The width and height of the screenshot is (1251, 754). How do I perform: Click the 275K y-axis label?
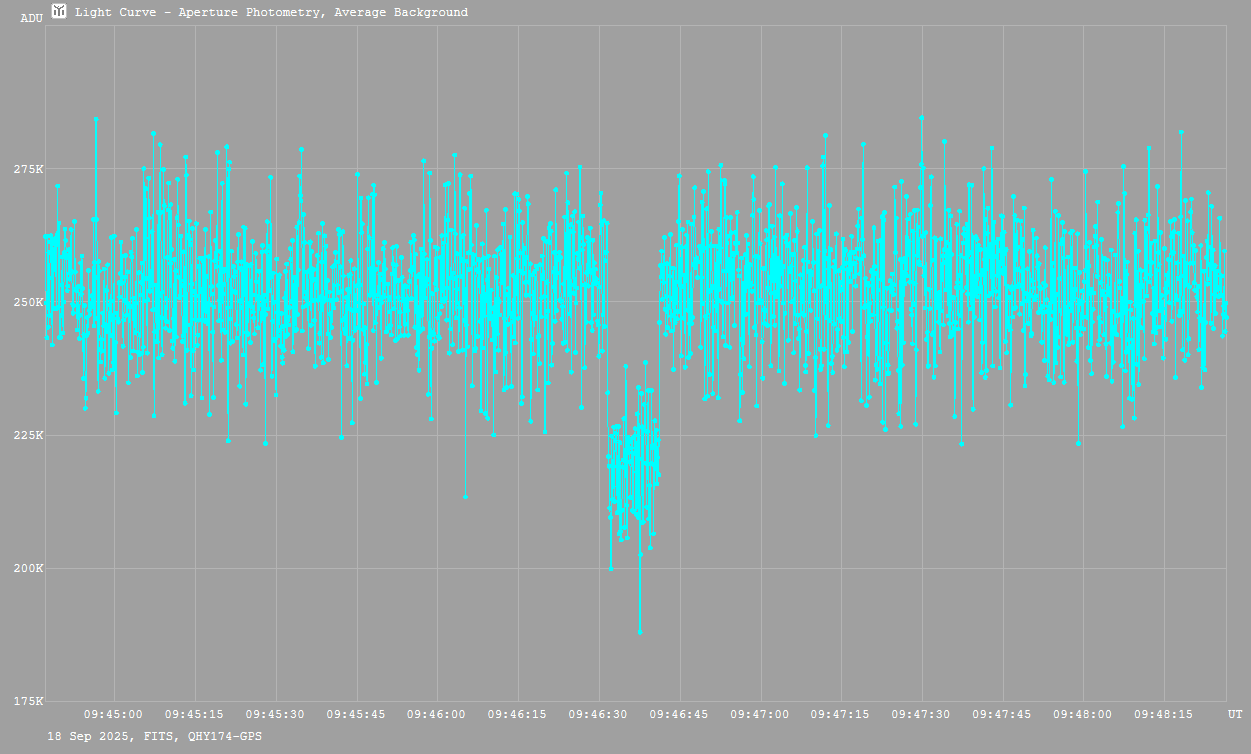tap(28, 169)
